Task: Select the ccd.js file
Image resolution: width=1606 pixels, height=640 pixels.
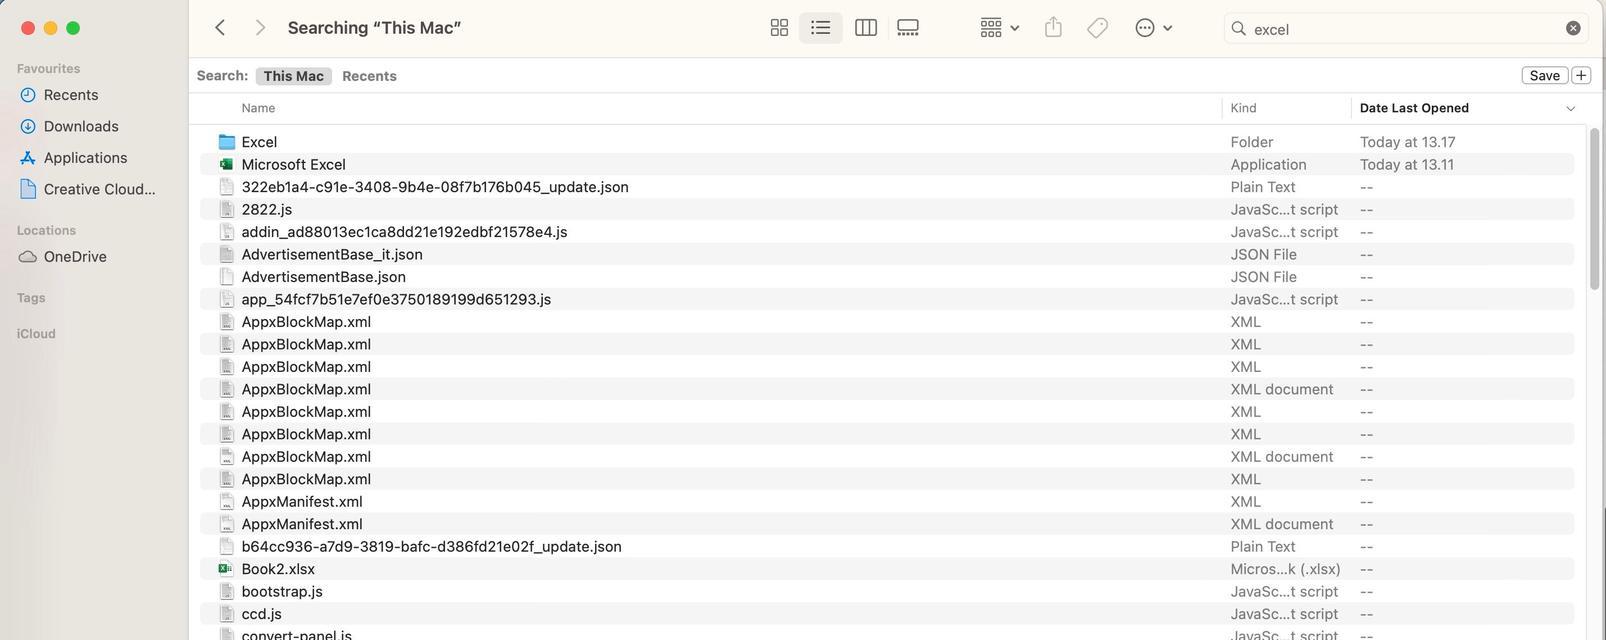Action: click(x=261, y=614)
